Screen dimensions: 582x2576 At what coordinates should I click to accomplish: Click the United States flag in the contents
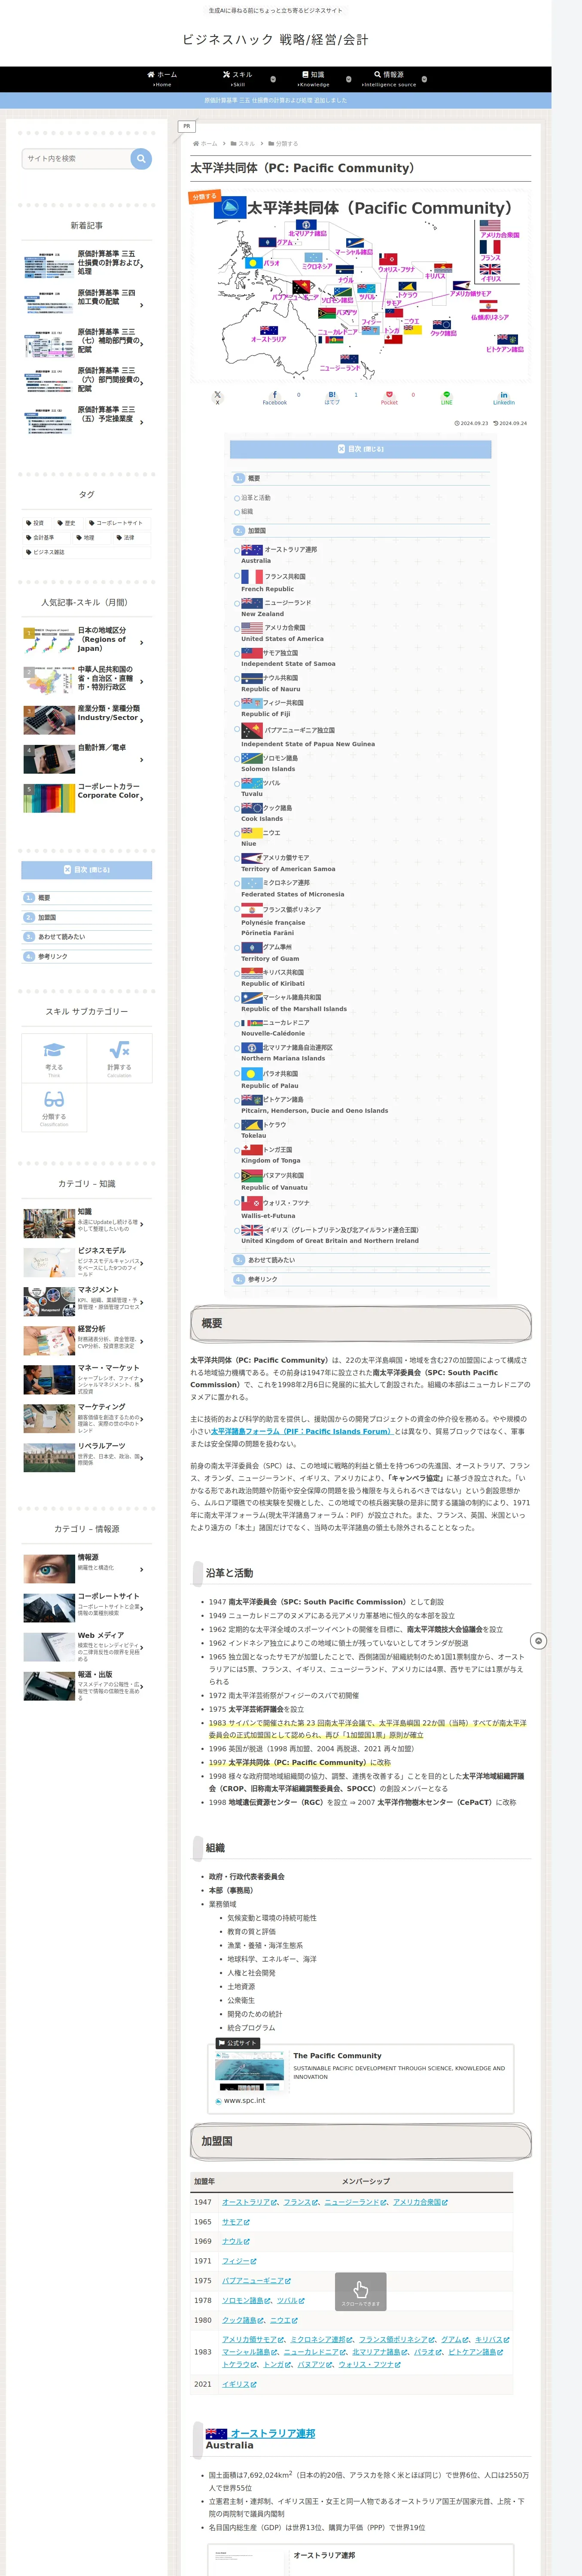252,628
